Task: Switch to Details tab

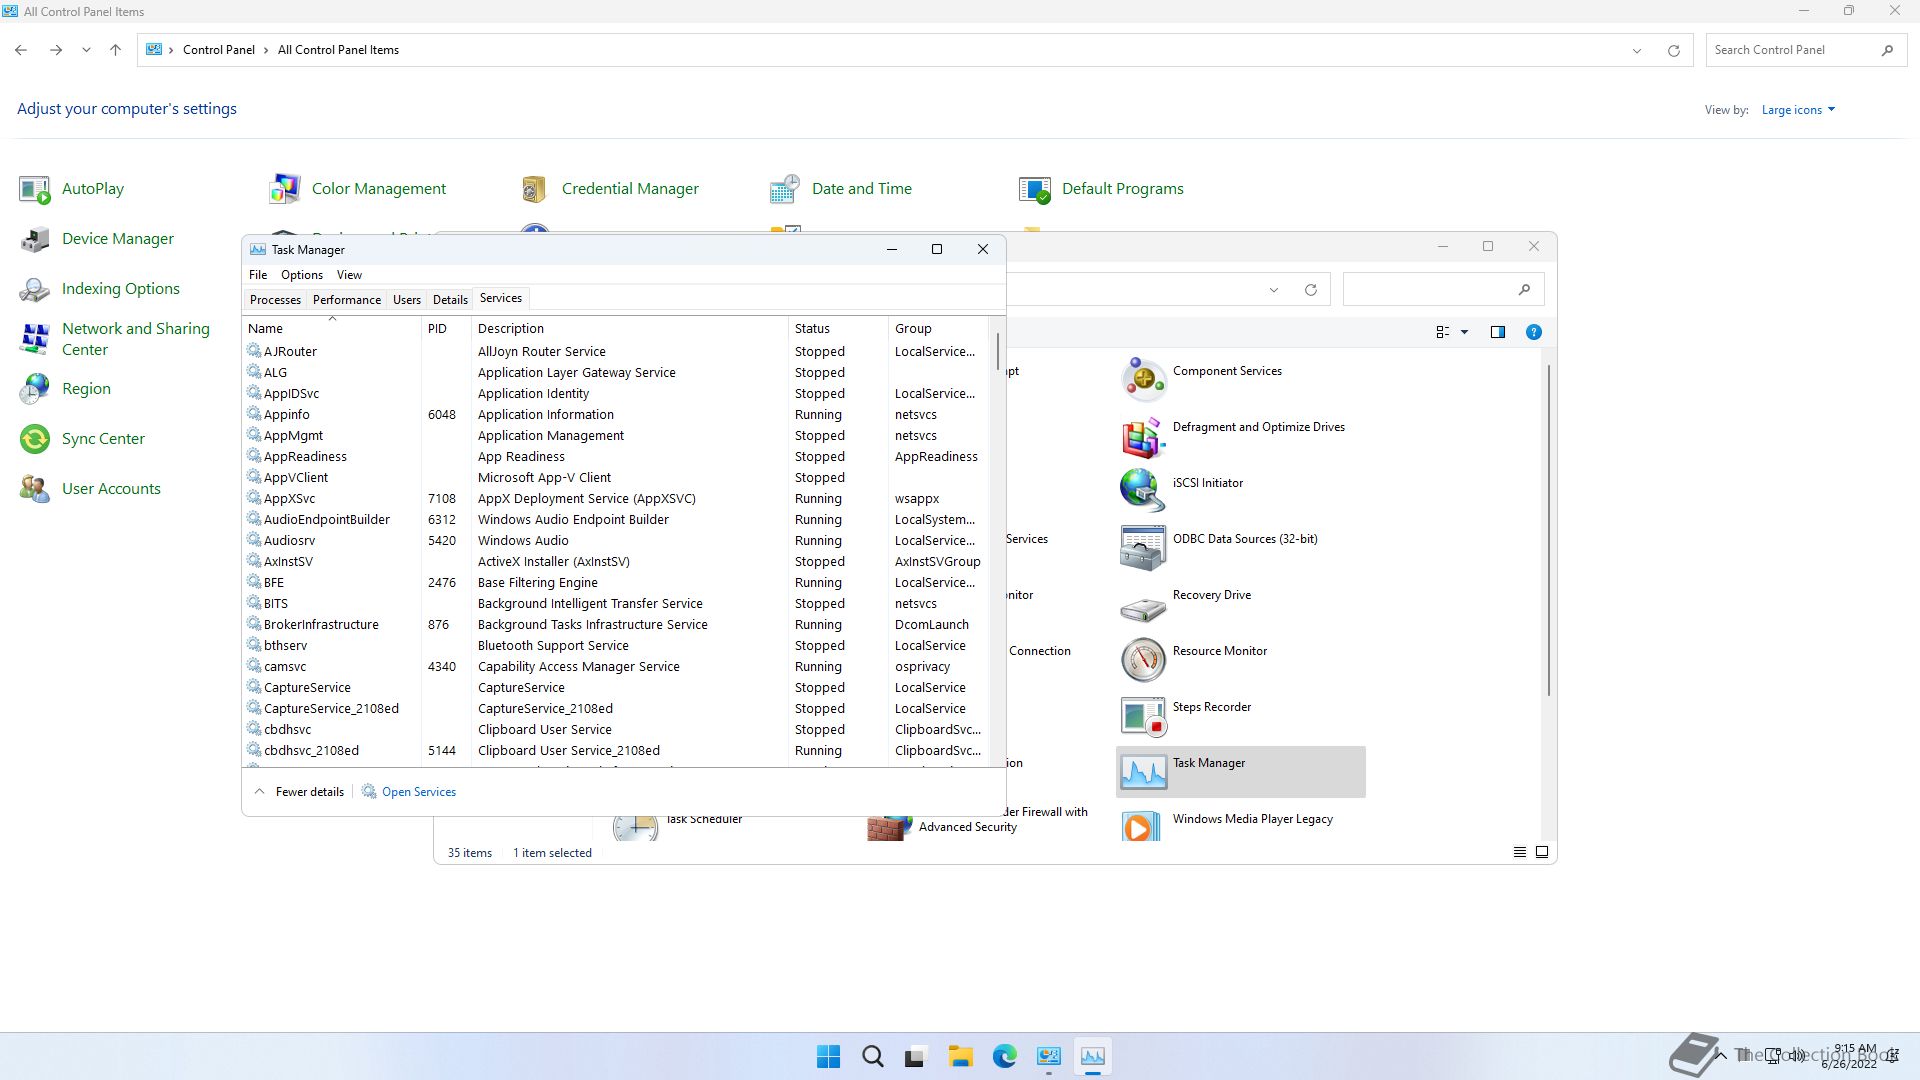Action: [450, 300]
